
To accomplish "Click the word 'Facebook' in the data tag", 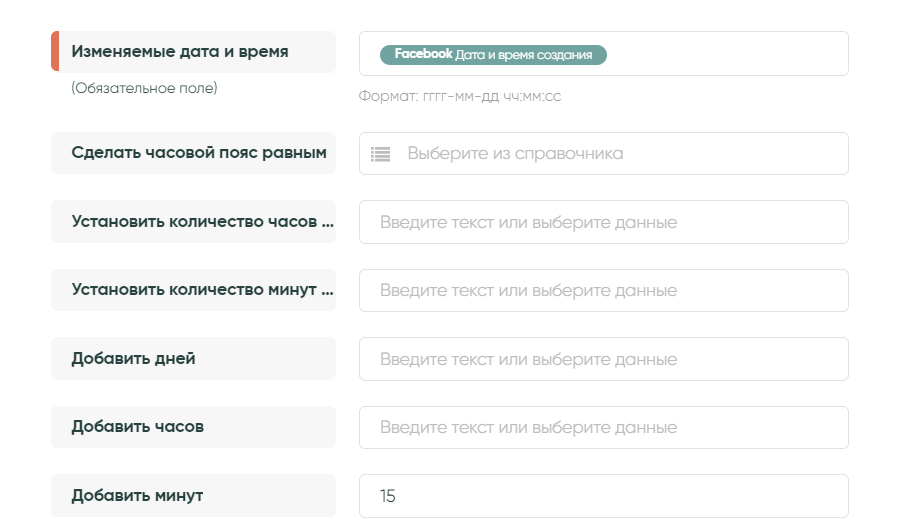I will [x=423, y=54].
